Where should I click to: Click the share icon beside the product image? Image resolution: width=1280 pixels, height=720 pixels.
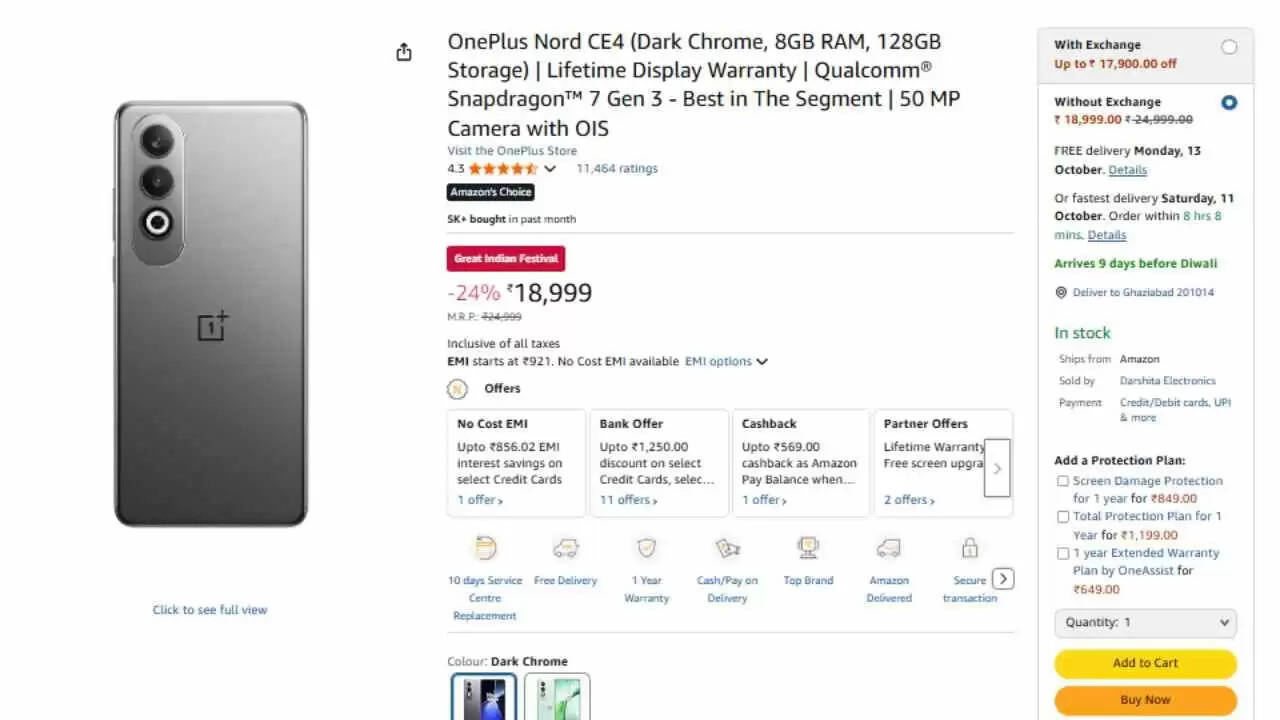coord(404,52)
